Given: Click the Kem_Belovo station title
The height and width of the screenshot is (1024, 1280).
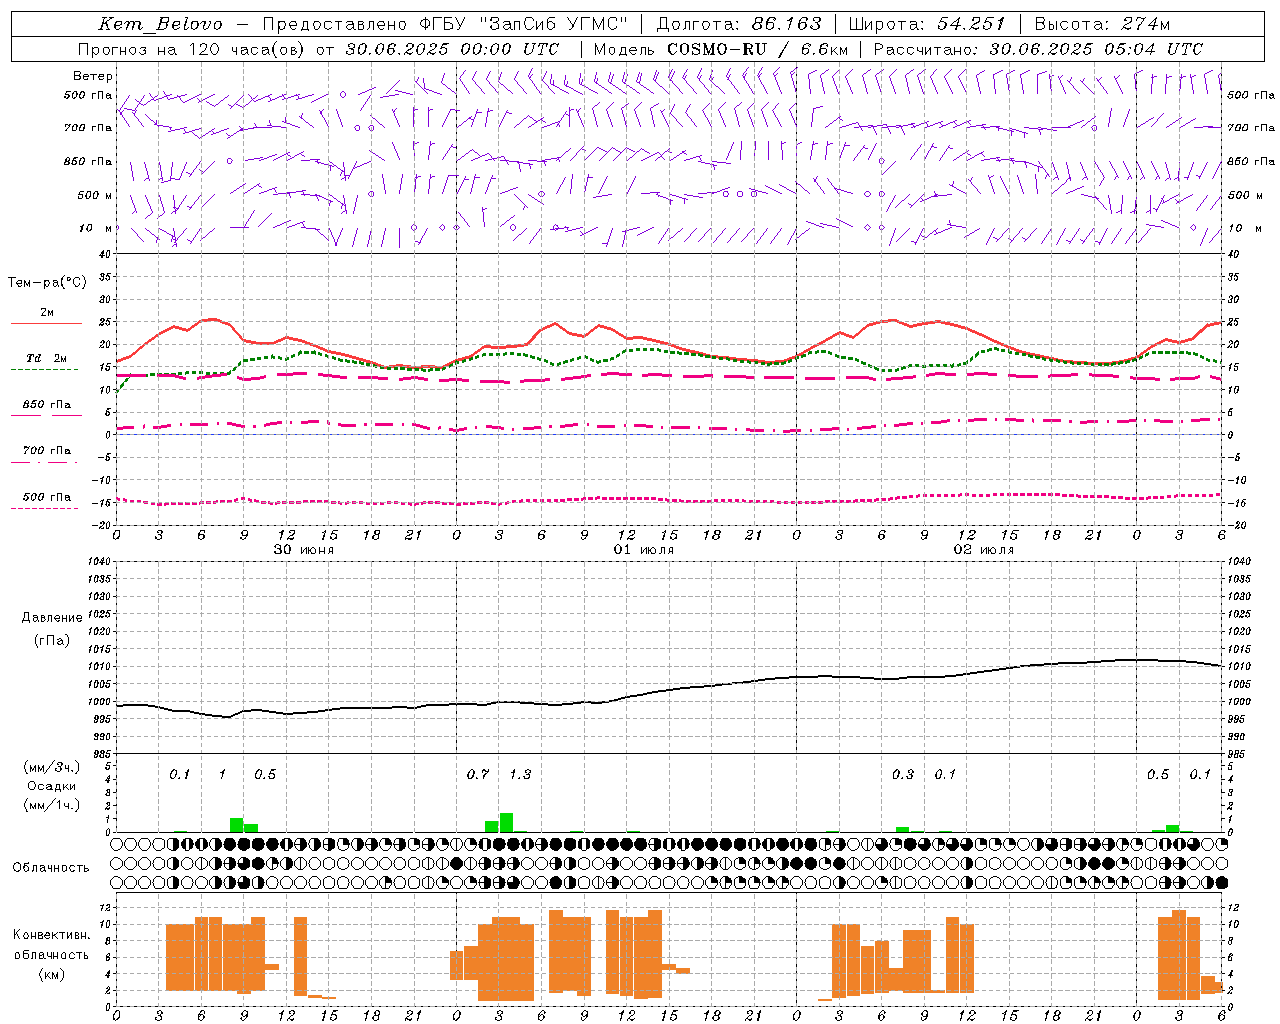Looking at the screenshot, I should click(160, 24).
